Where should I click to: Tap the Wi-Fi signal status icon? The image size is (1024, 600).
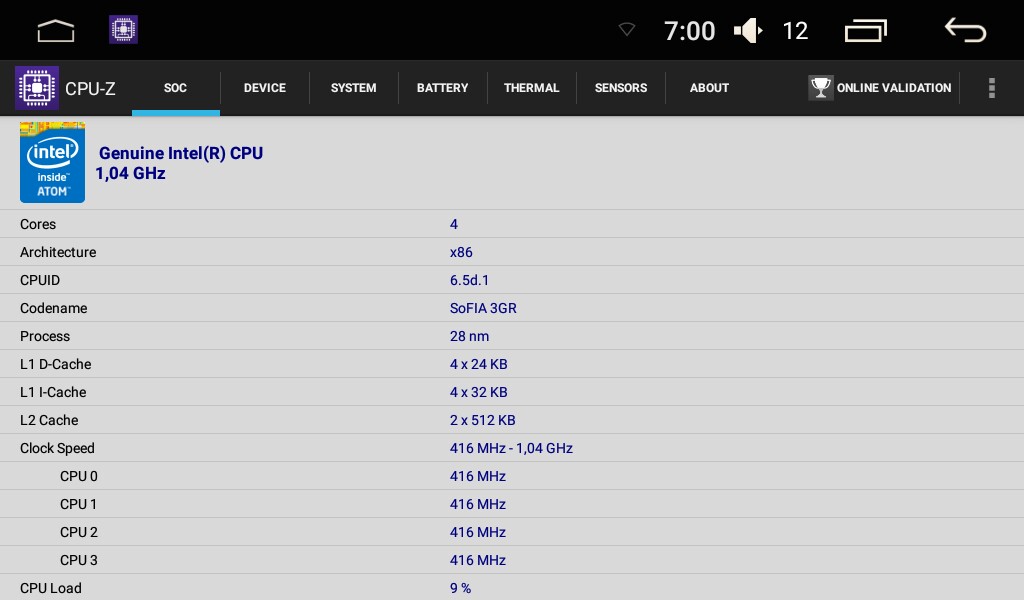(627, 29)
